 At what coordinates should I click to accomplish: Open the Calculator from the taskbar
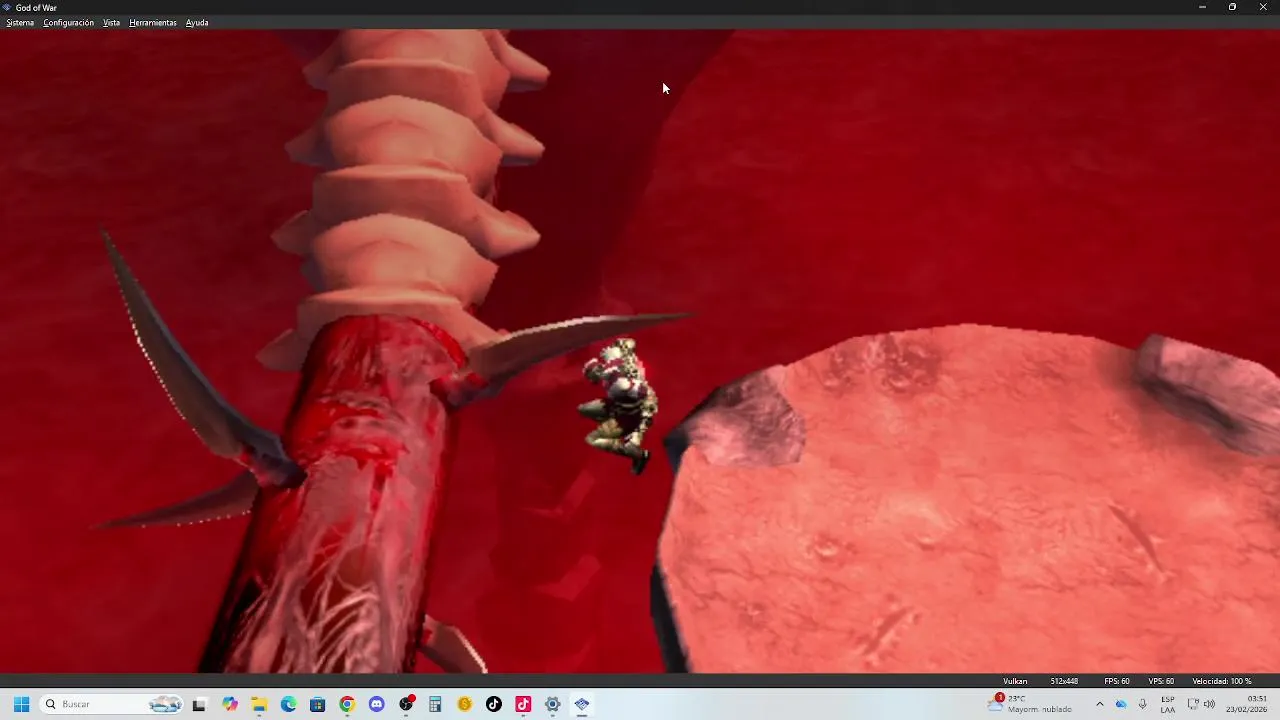coord(435,704)
